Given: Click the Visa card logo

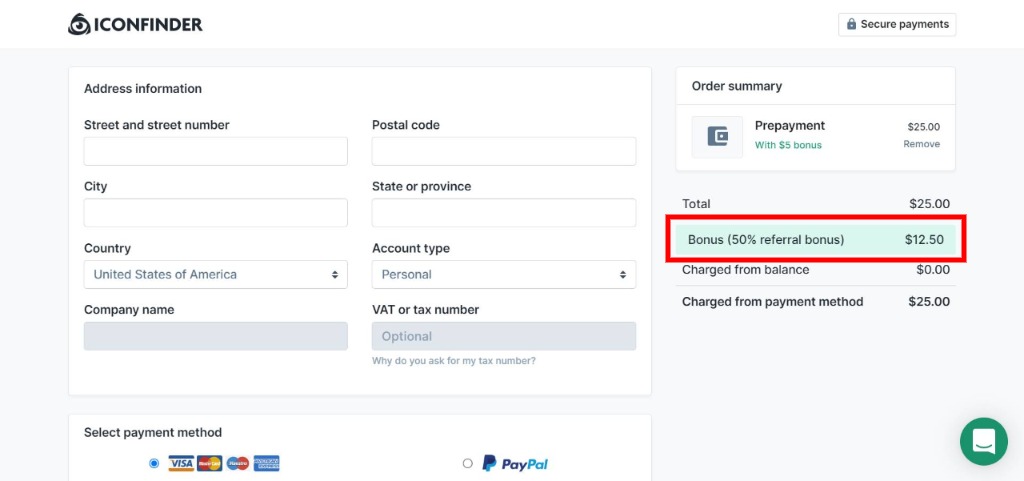Looking at the screenshot, I should point(181,463).
